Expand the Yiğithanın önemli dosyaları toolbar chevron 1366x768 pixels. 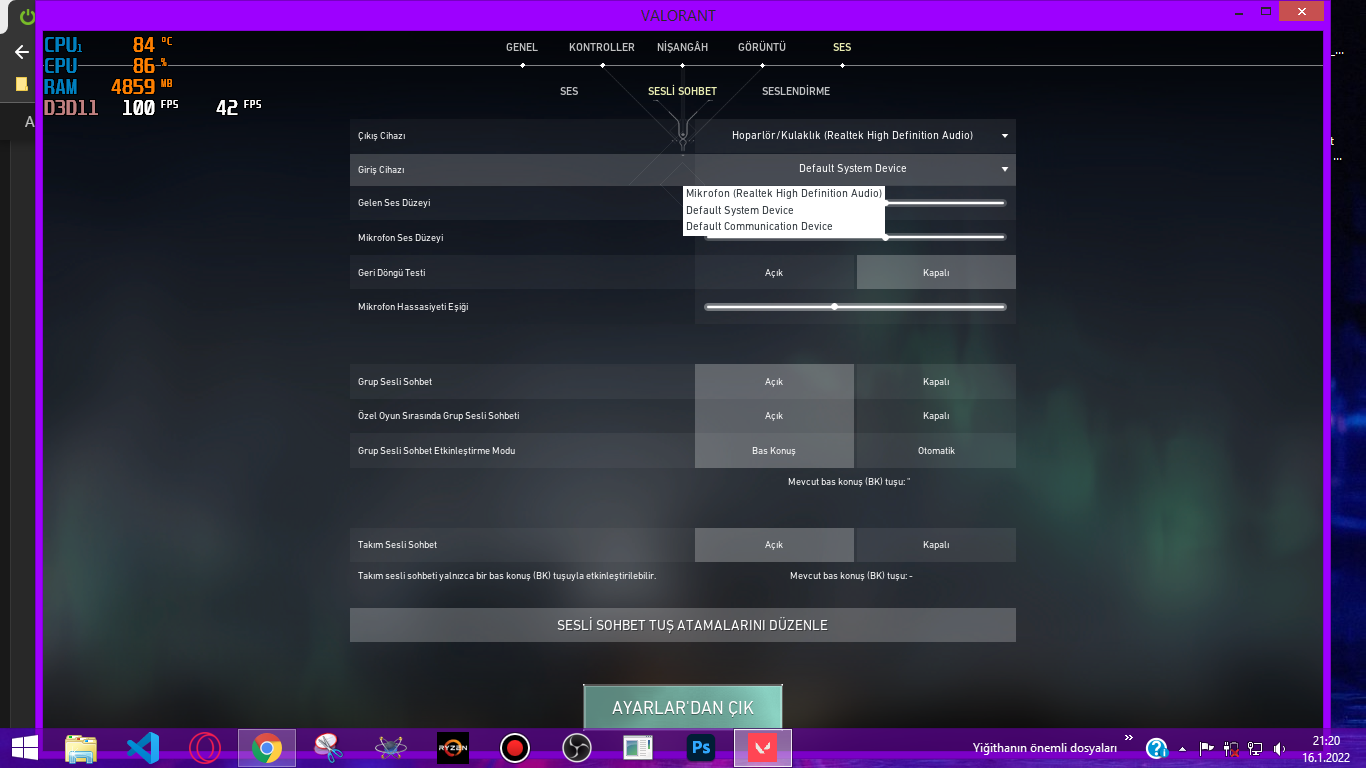(x=1129, y=739)
